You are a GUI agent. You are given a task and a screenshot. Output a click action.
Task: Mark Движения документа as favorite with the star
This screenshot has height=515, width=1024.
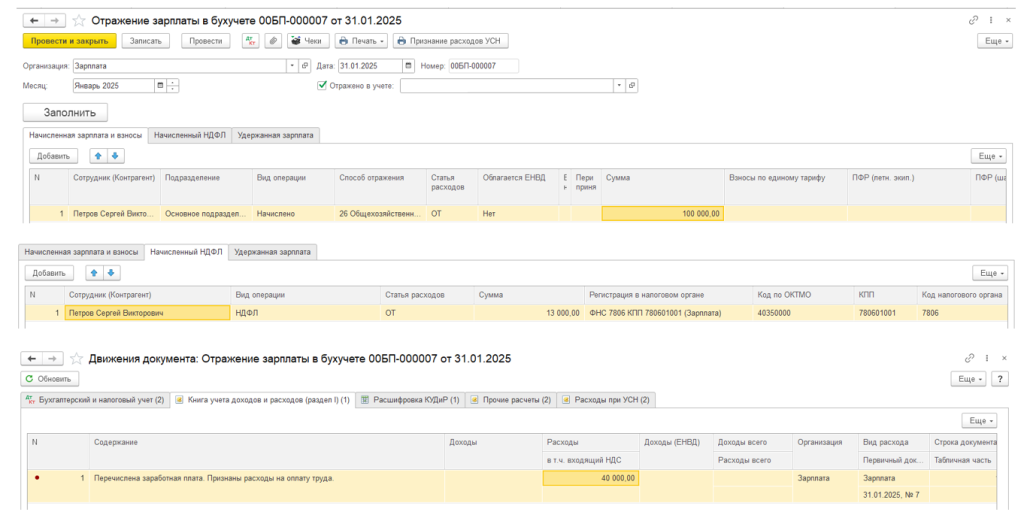pyautogui.click(x=76, y=358)
